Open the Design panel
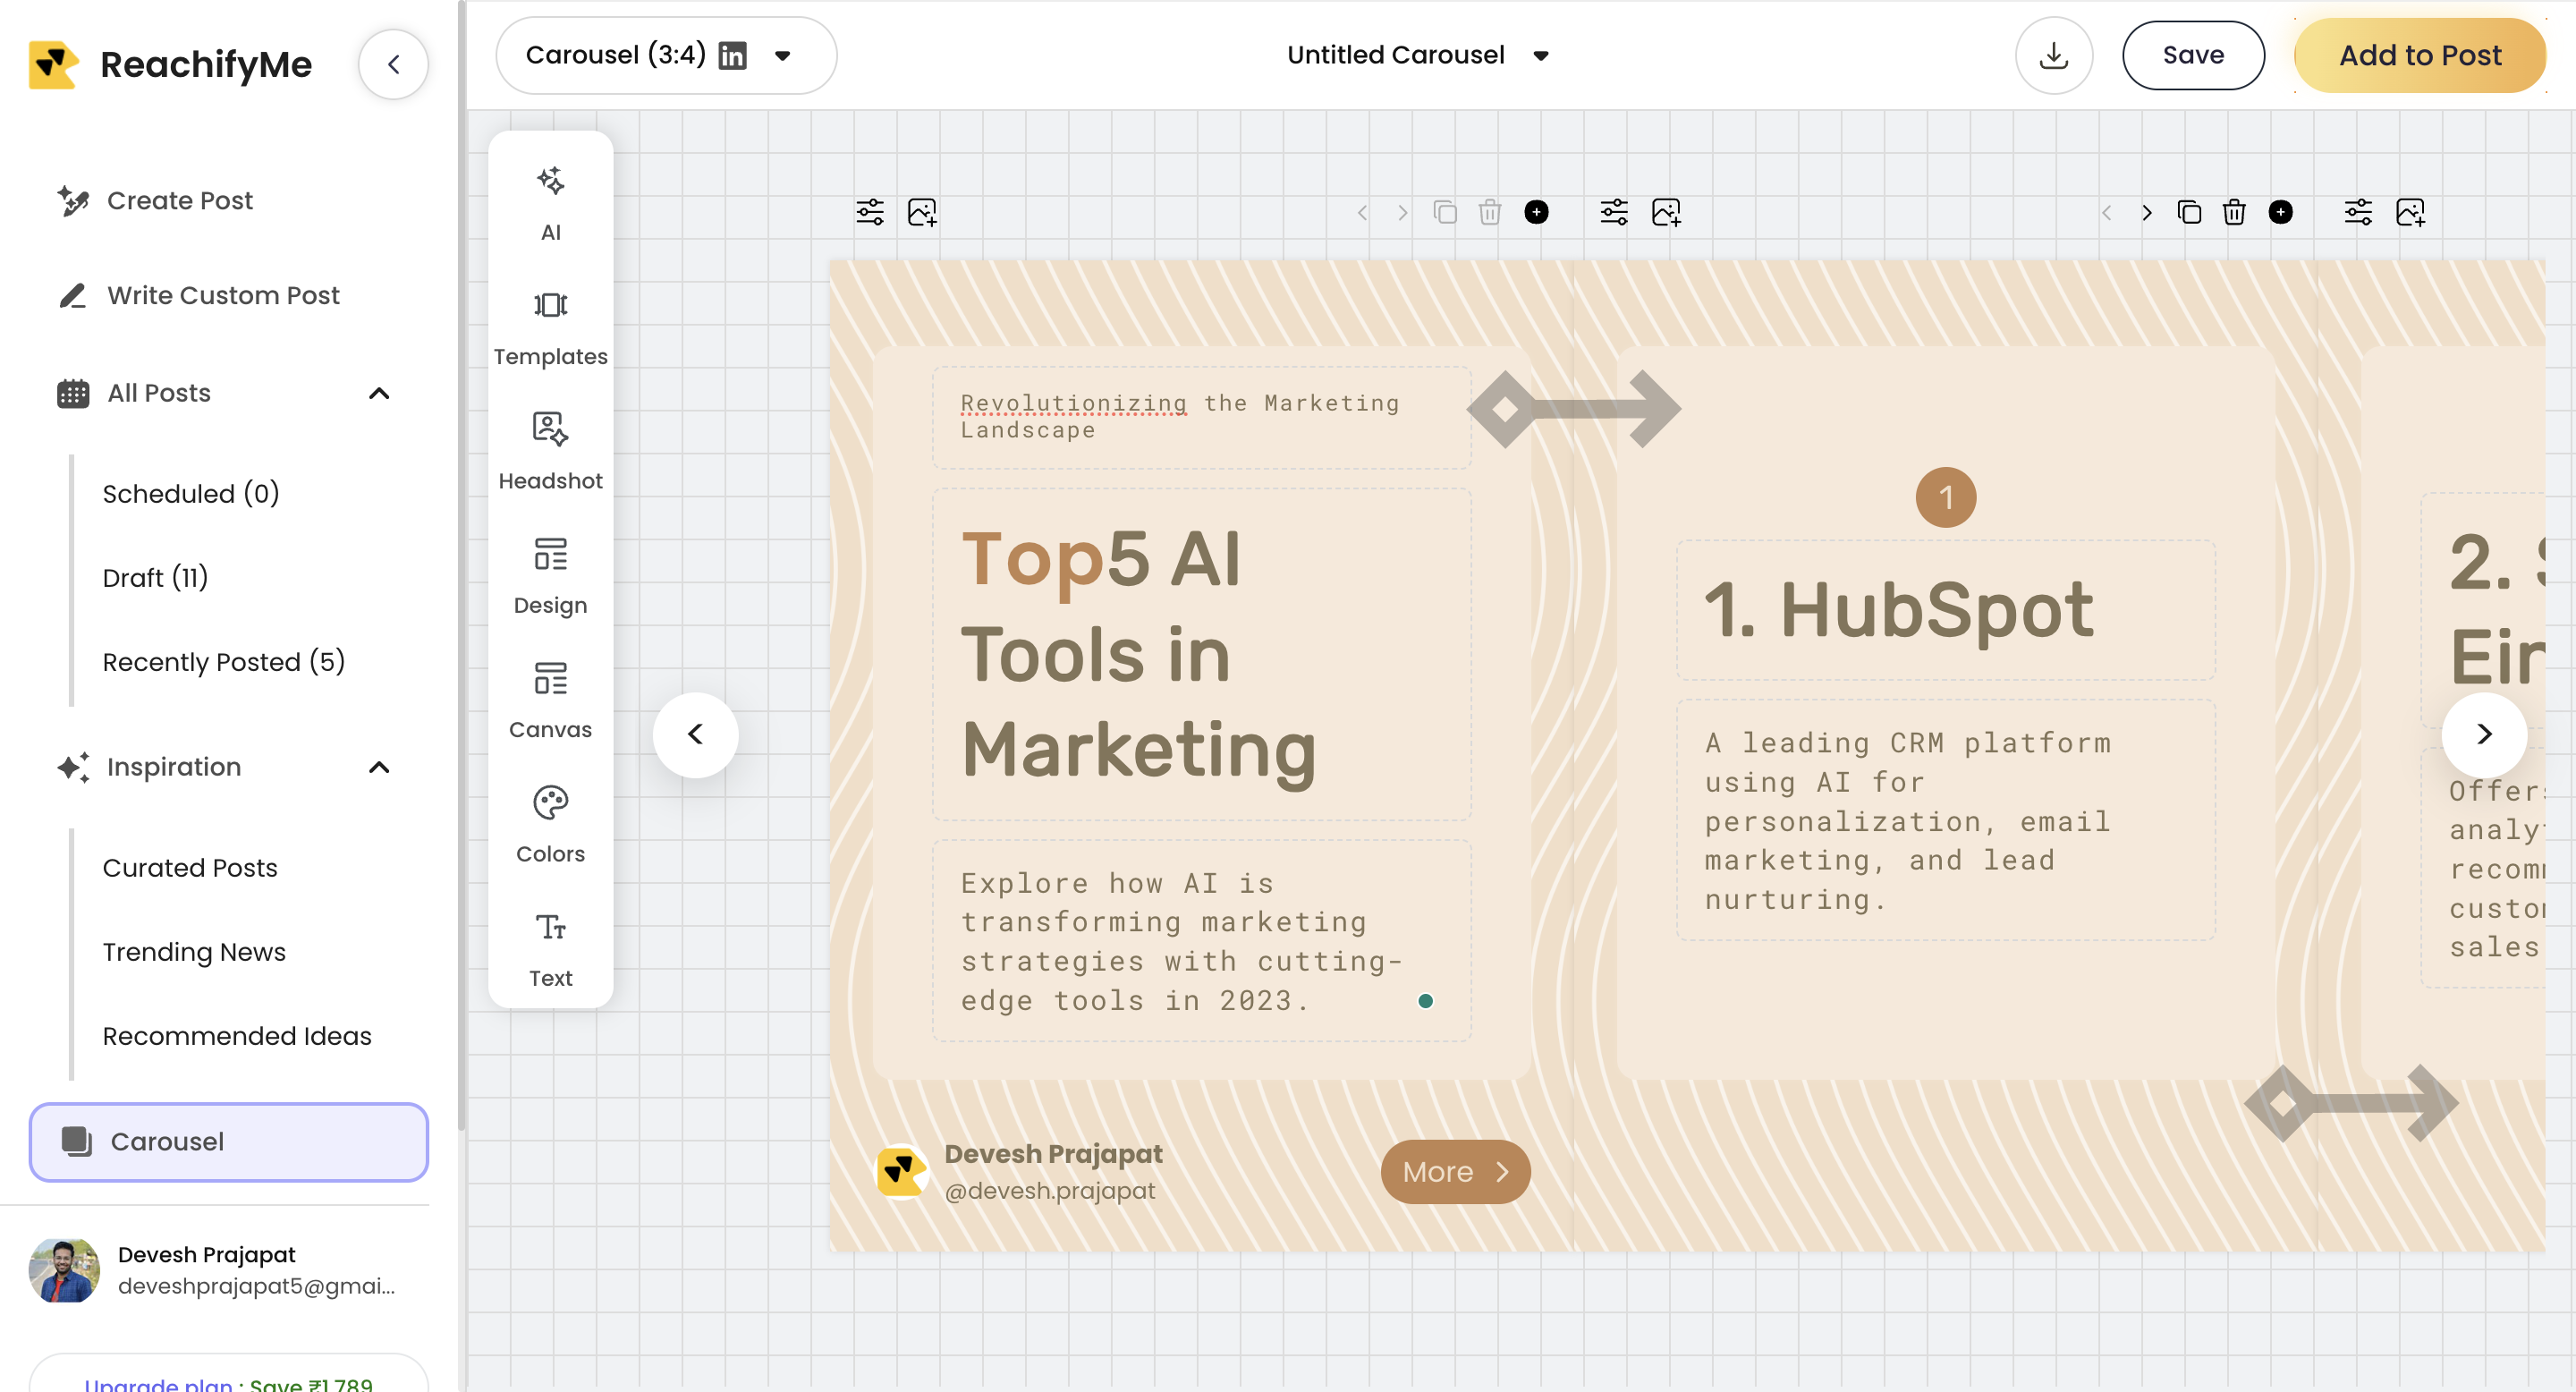Screen dimensions: 2576x1392 point(550,575)
